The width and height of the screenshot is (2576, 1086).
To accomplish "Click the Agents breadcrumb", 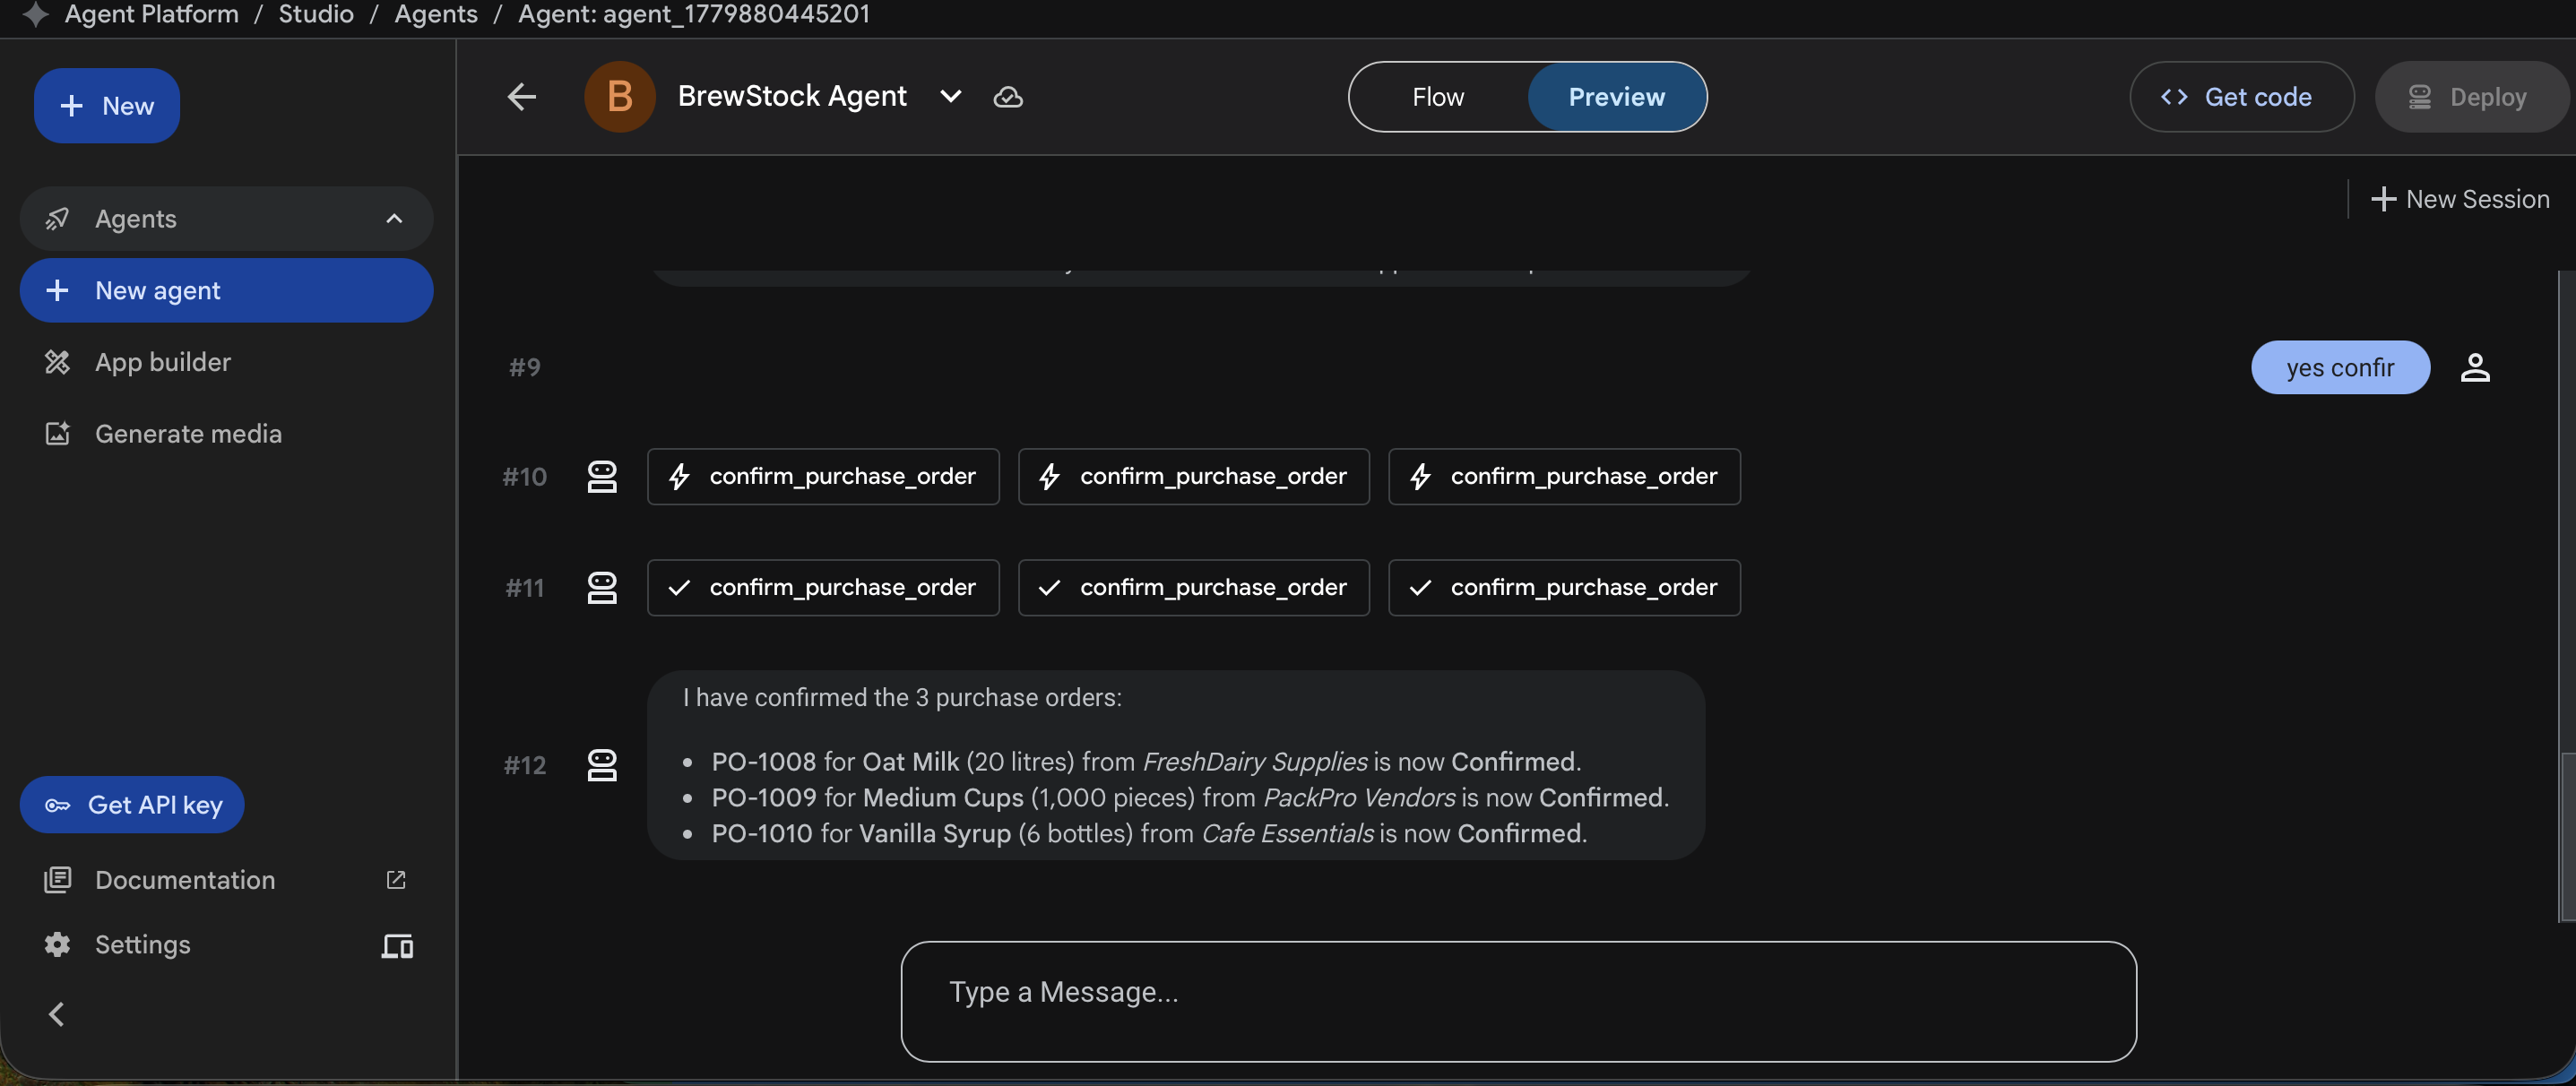I will pyautogui.click(x=436, y=14).
